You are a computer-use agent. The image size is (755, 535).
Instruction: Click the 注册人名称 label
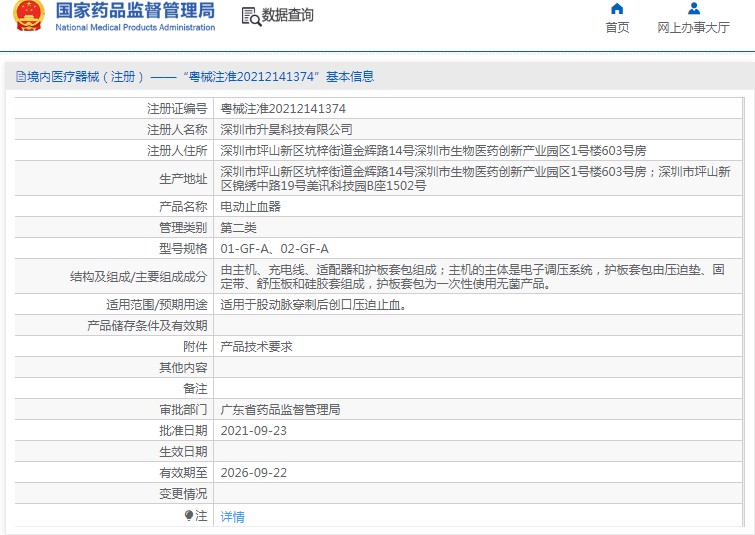pyautogui.click(x=177, y=130)
